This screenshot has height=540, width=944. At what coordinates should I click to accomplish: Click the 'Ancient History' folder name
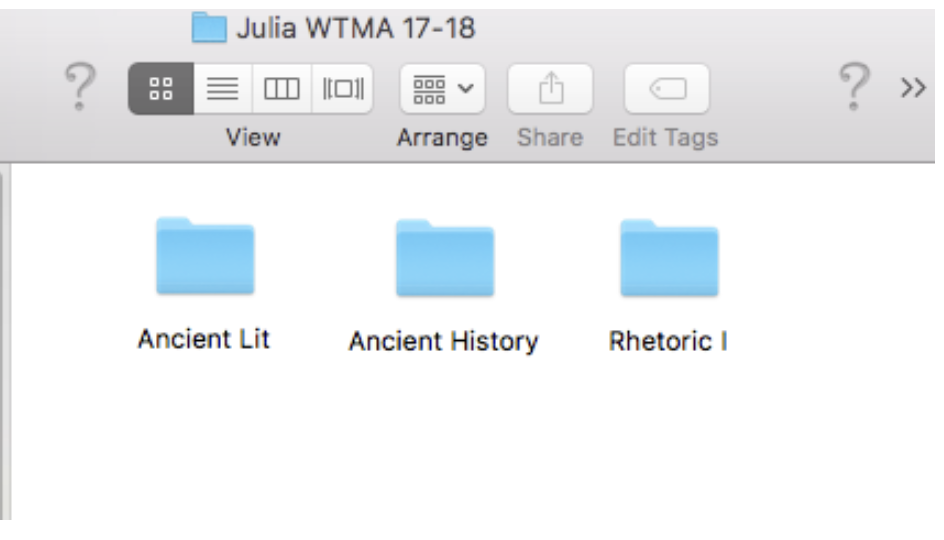pyautogui.click(x=444, y=341)
